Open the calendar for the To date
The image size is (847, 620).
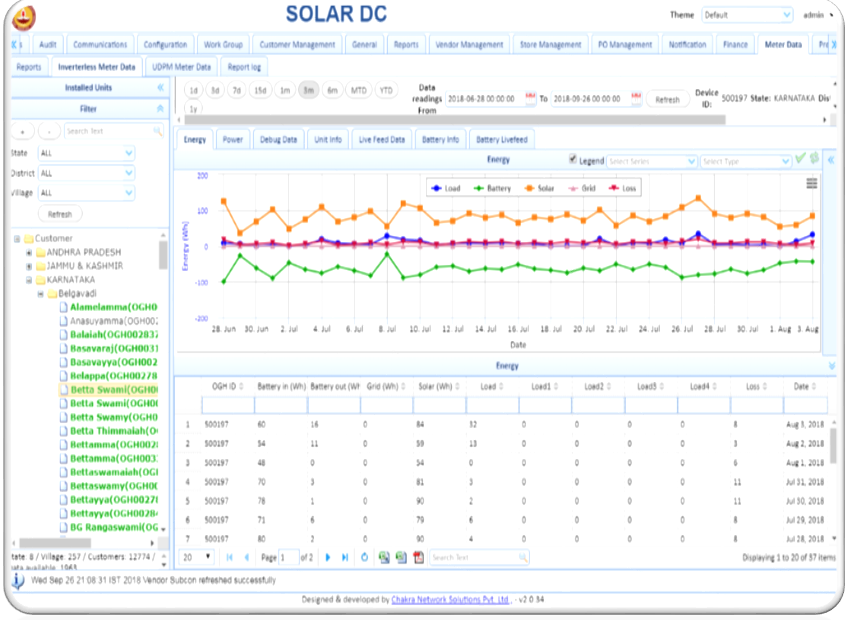pos(636,98)
